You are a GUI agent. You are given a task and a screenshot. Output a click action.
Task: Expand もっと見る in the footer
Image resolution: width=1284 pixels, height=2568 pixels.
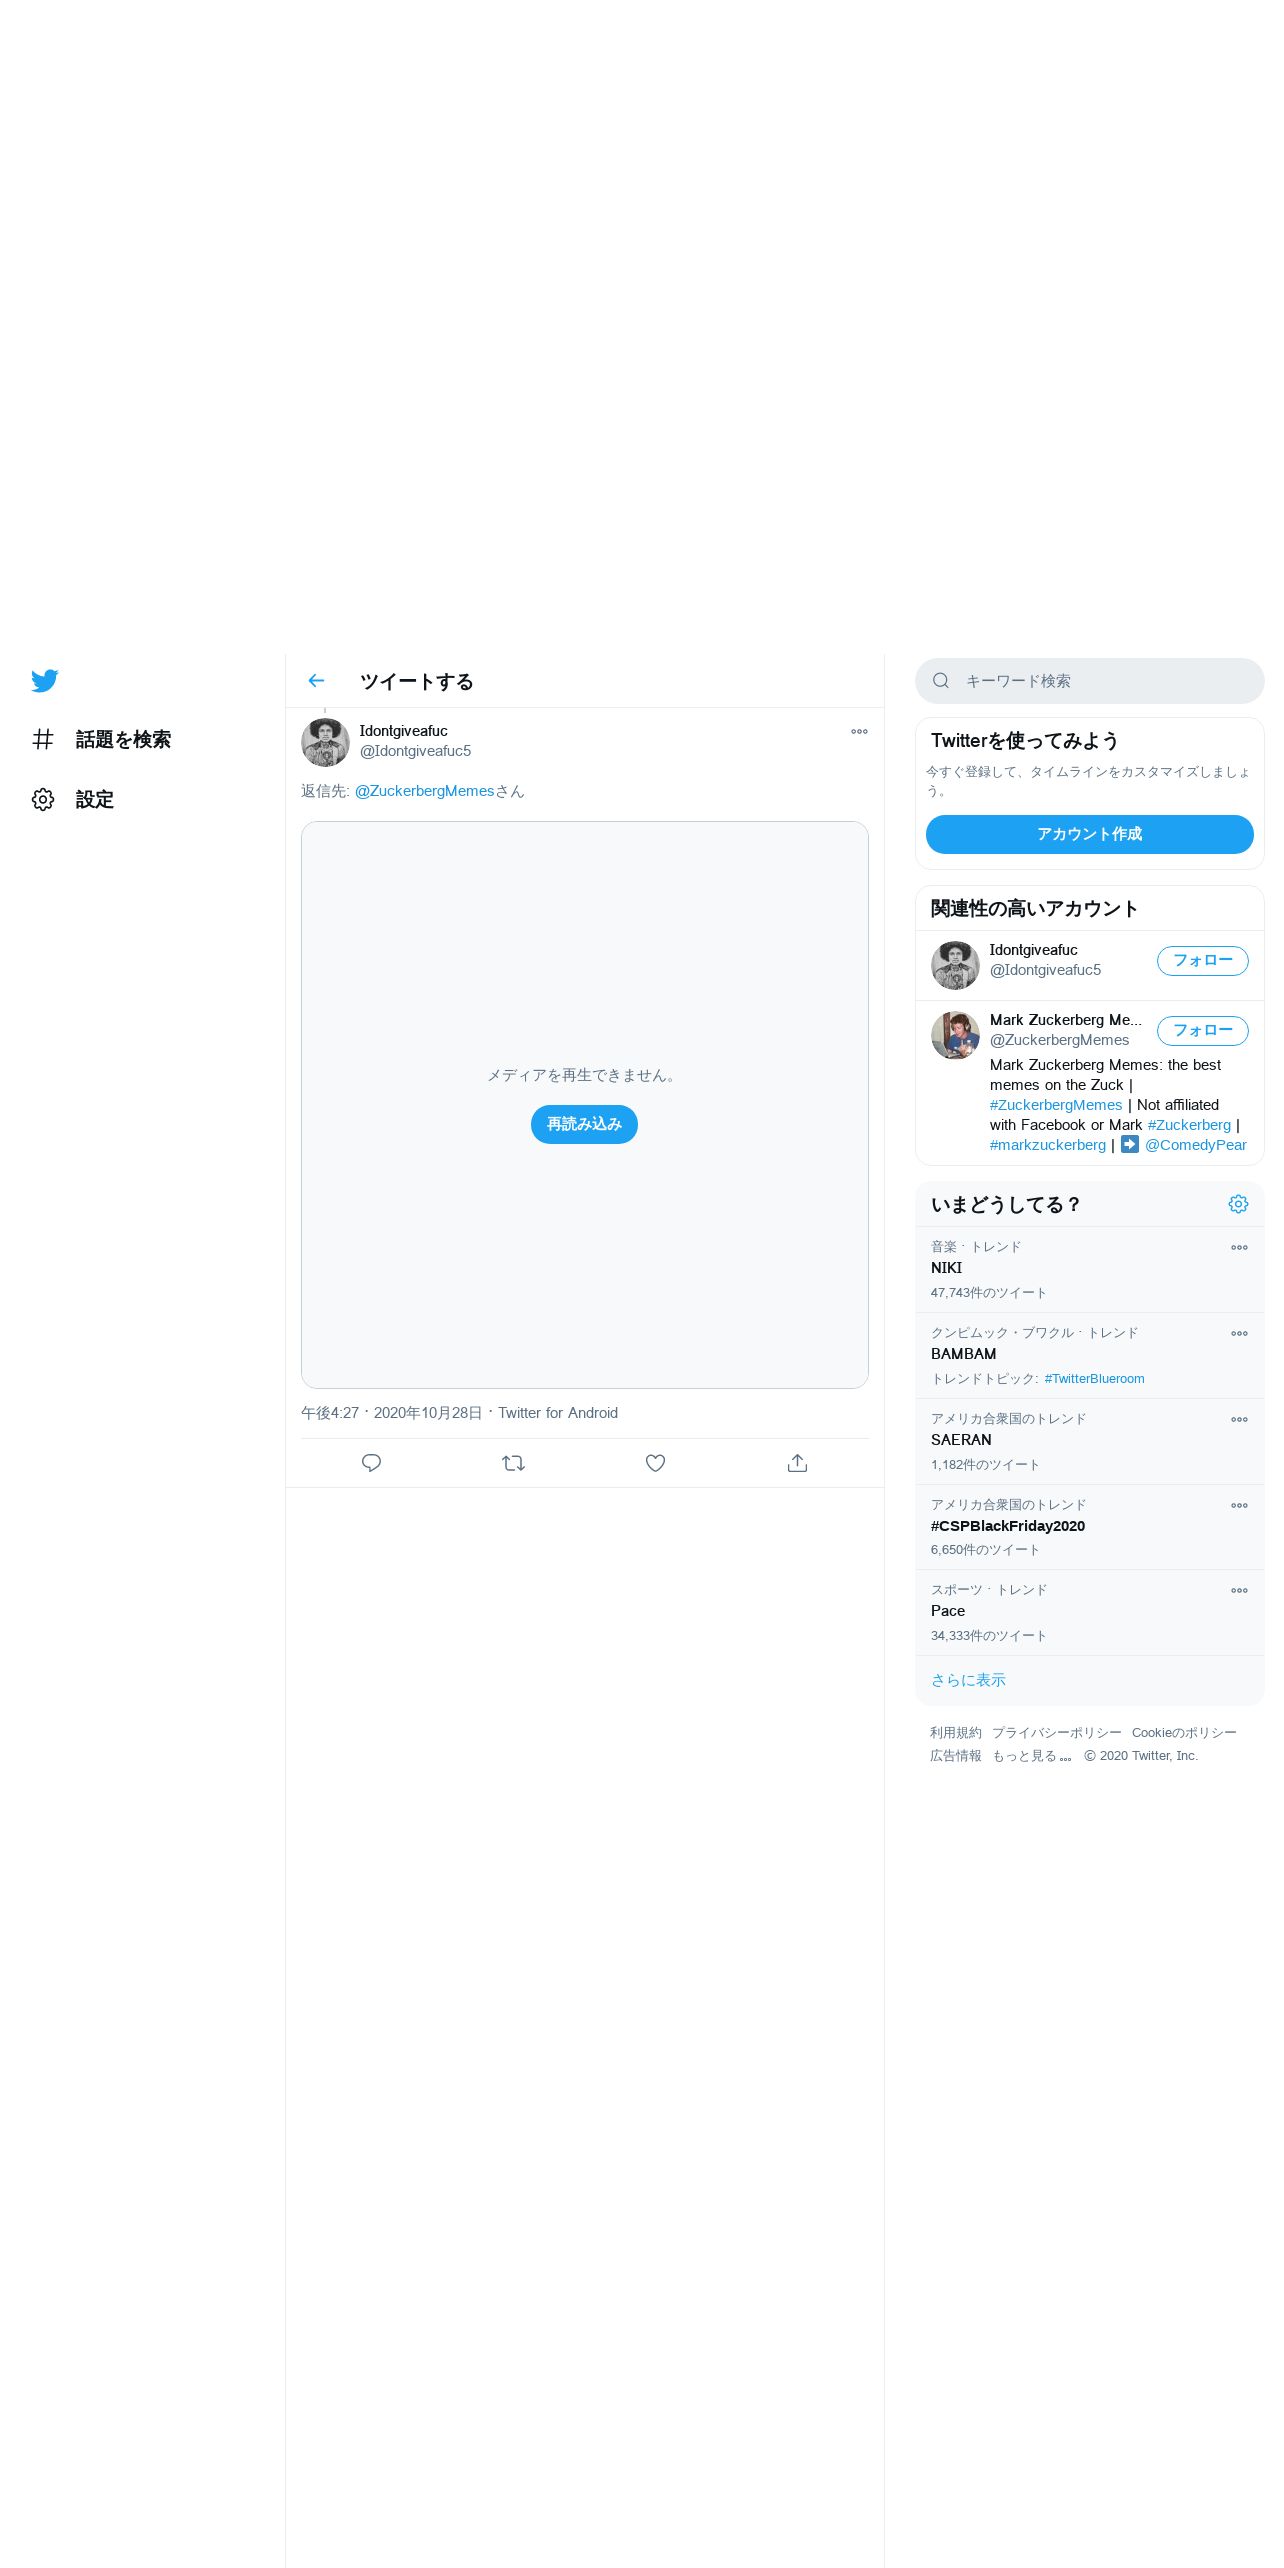click(x=1031, y=1756)
